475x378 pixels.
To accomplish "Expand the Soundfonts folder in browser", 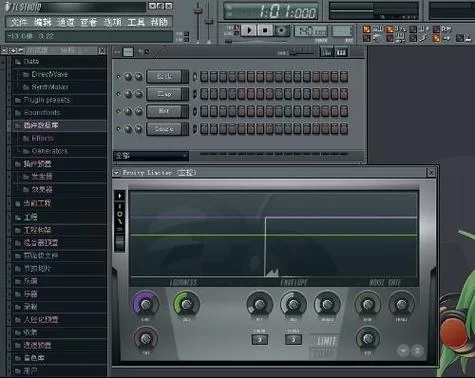I will pyautogui.click(x=42, y=113).
